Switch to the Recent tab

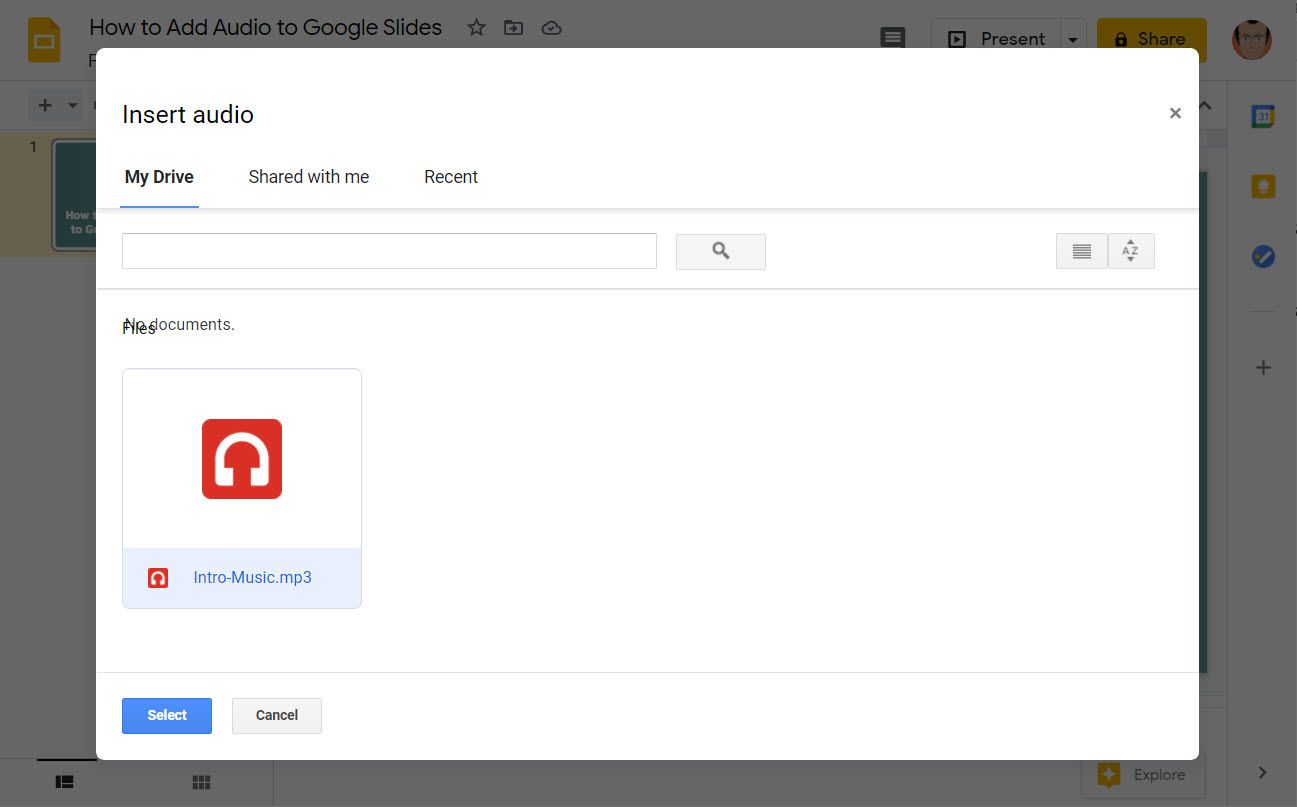coord(451,177)
